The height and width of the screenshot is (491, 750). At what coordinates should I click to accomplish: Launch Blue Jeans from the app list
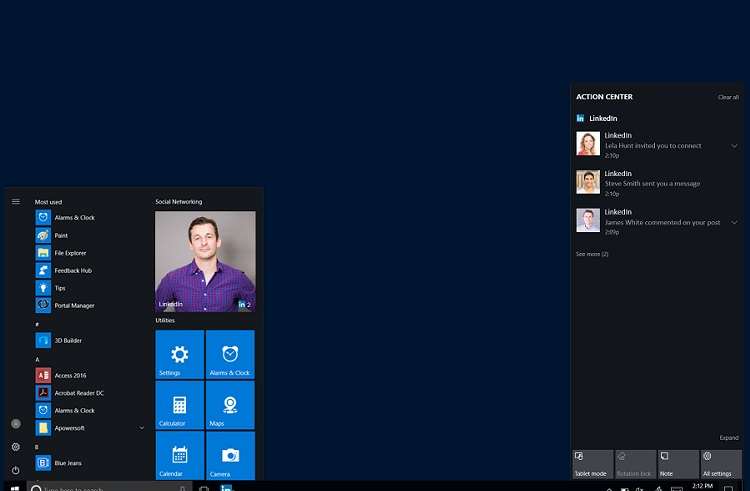[58, 463]
